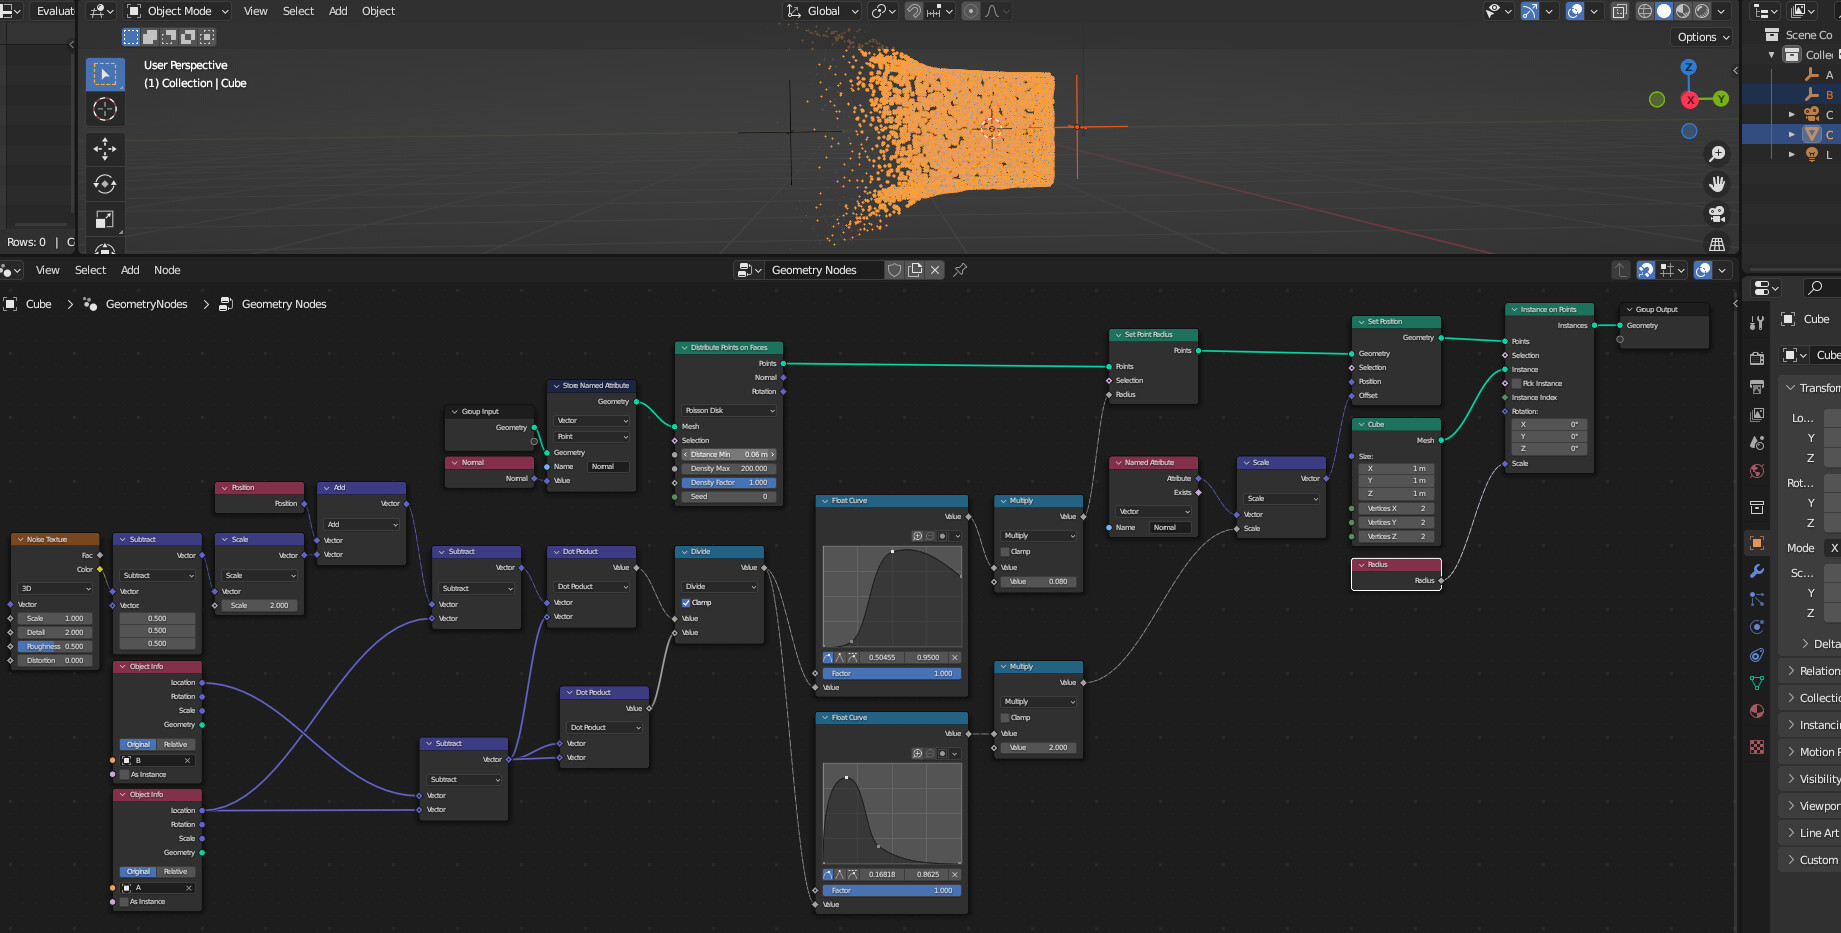Activate the 3D Cursor tool
Viewport: 1841px width, 933px height.
point(105,109)
